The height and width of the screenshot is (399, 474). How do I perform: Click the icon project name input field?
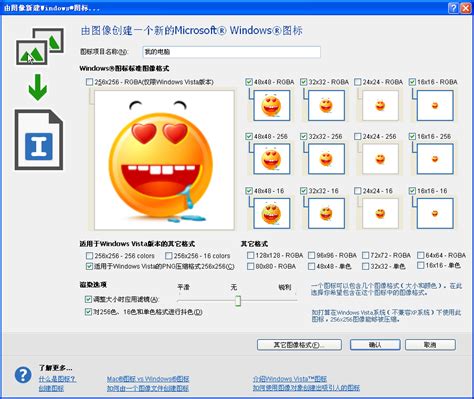click(231, 52)
